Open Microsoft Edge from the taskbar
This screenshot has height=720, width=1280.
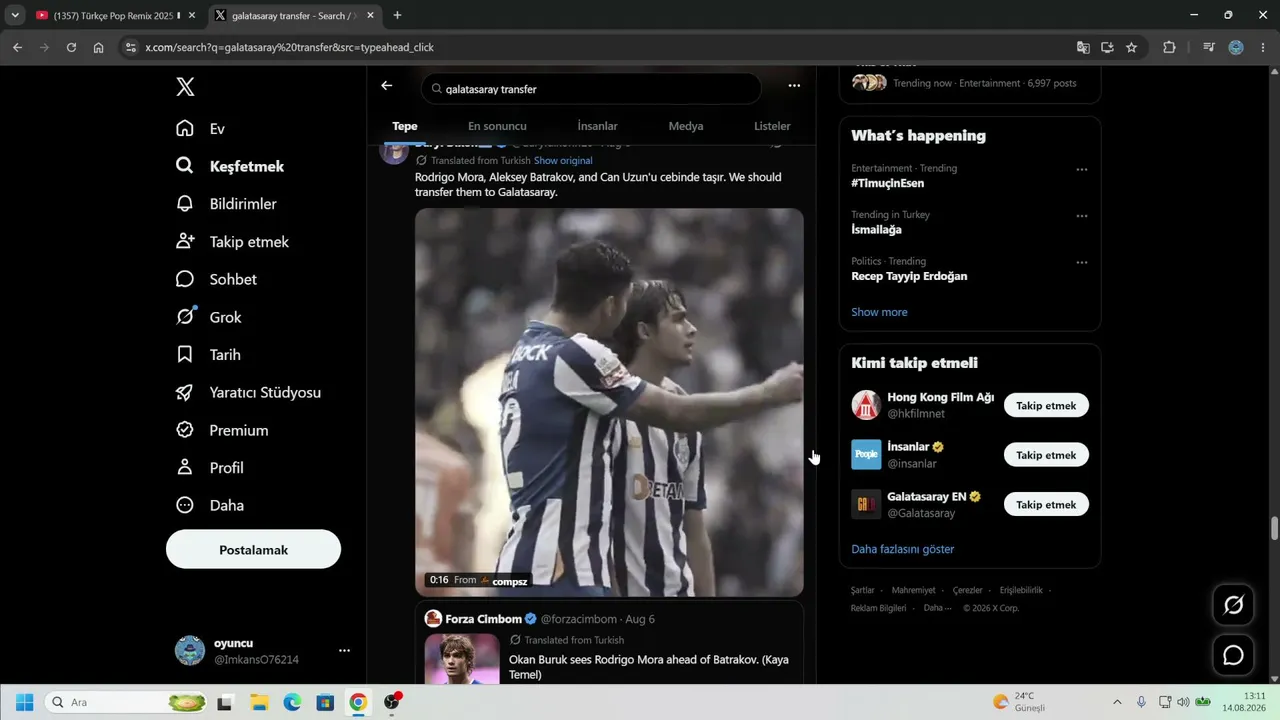point(292,702)
